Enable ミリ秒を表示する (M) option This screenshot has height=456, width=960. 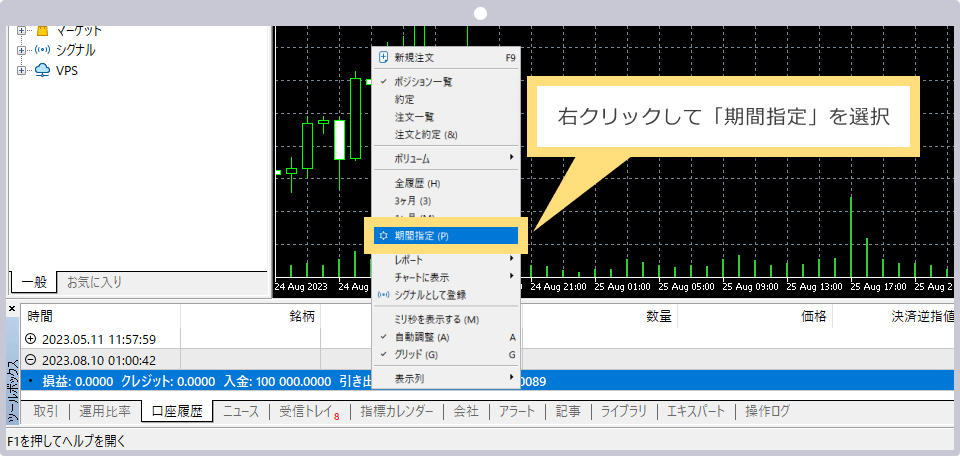click(446, 319)
